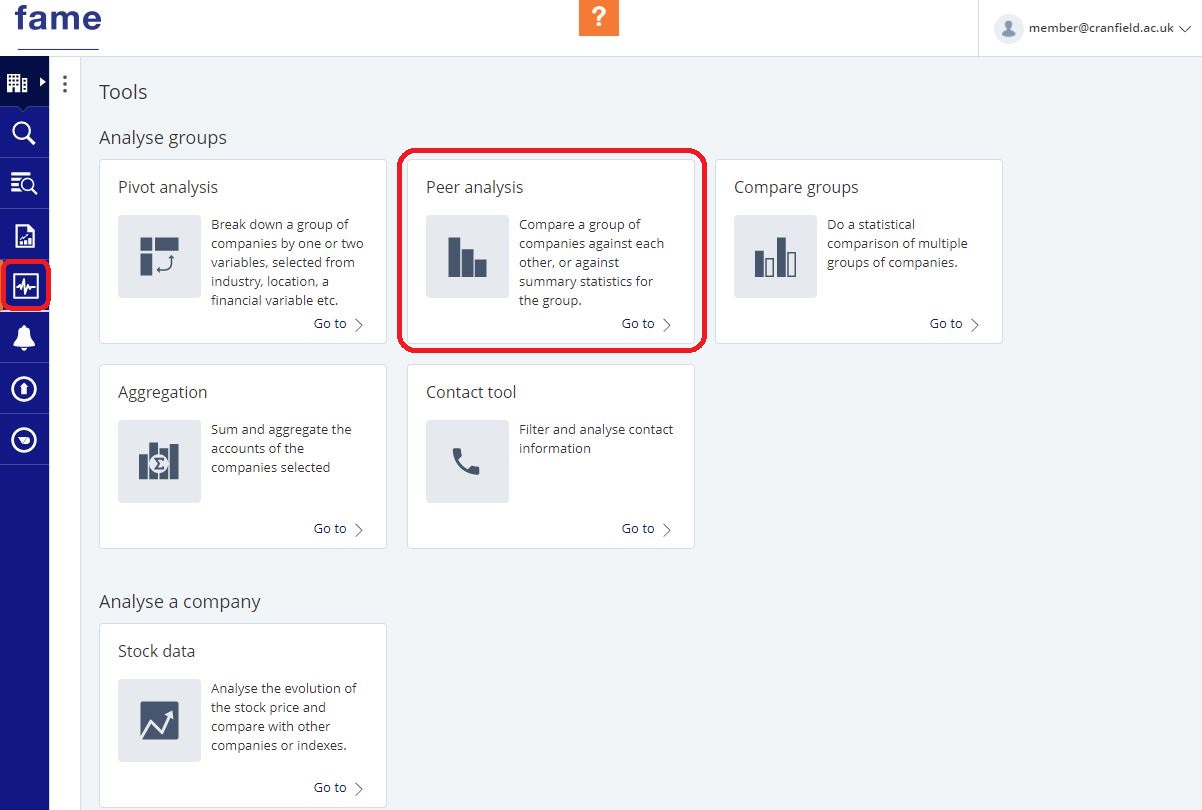Click the Compare groups bar chart icon
This screenshot has width=1202, height=810.
(x=775, y=256)
